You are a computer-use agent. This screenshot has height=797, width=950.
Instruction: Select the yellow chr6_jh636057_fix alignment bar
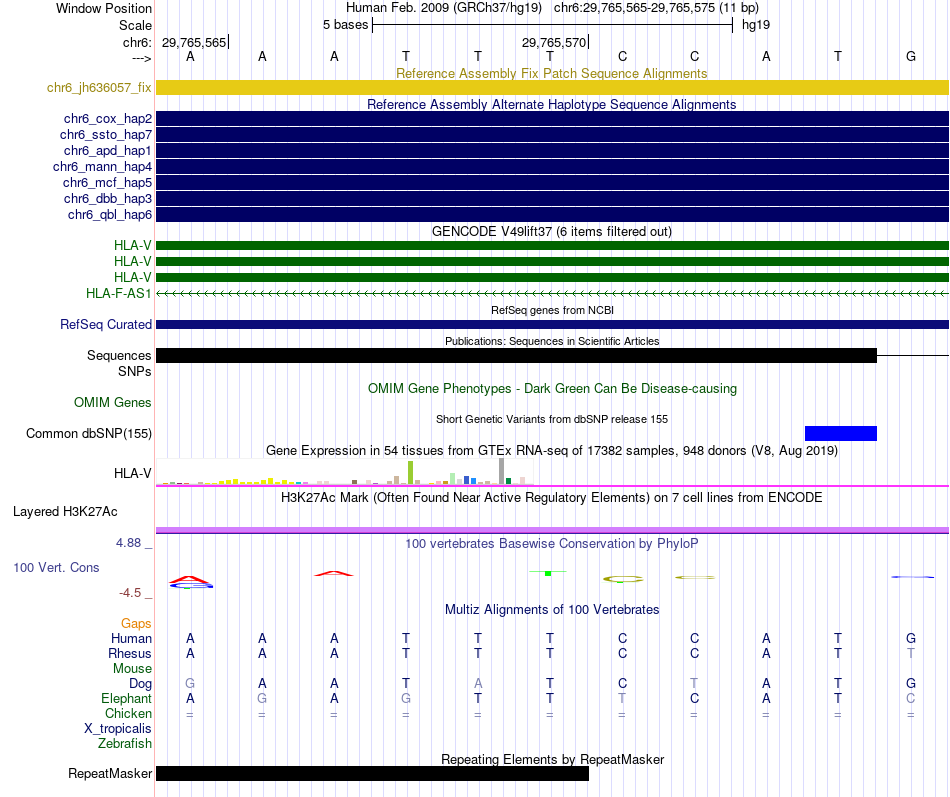click(552, 87)
